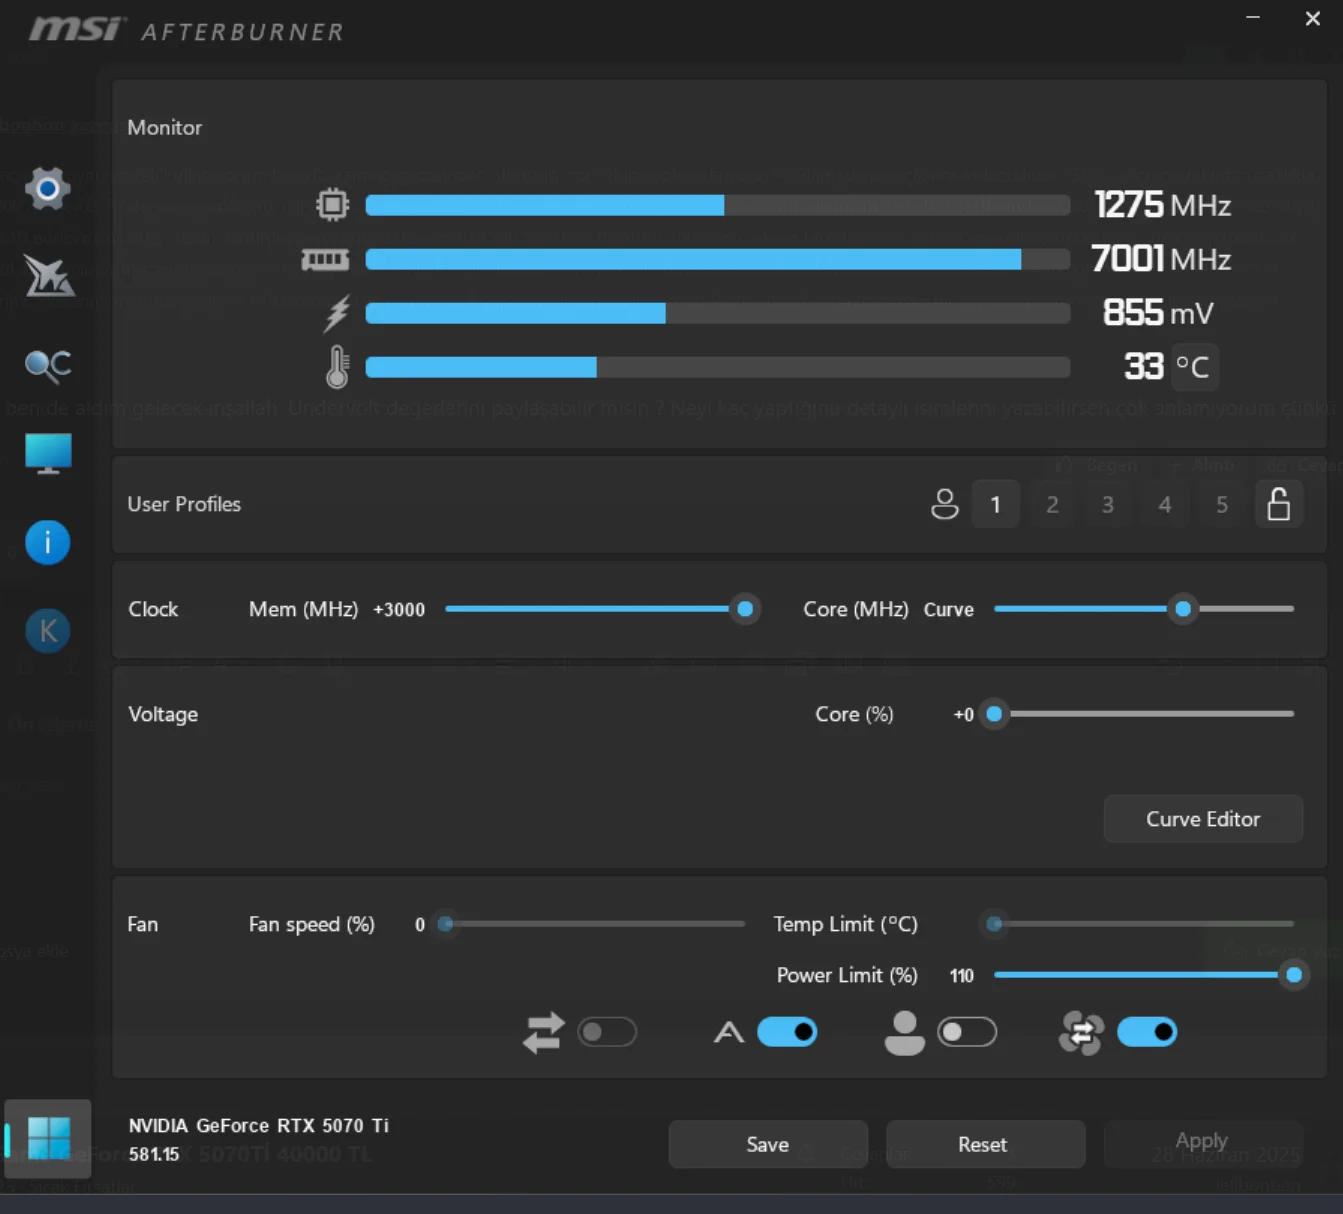Switch to user profile 5
The image size is (1343, 1214).
click(x=1221, y=505)
